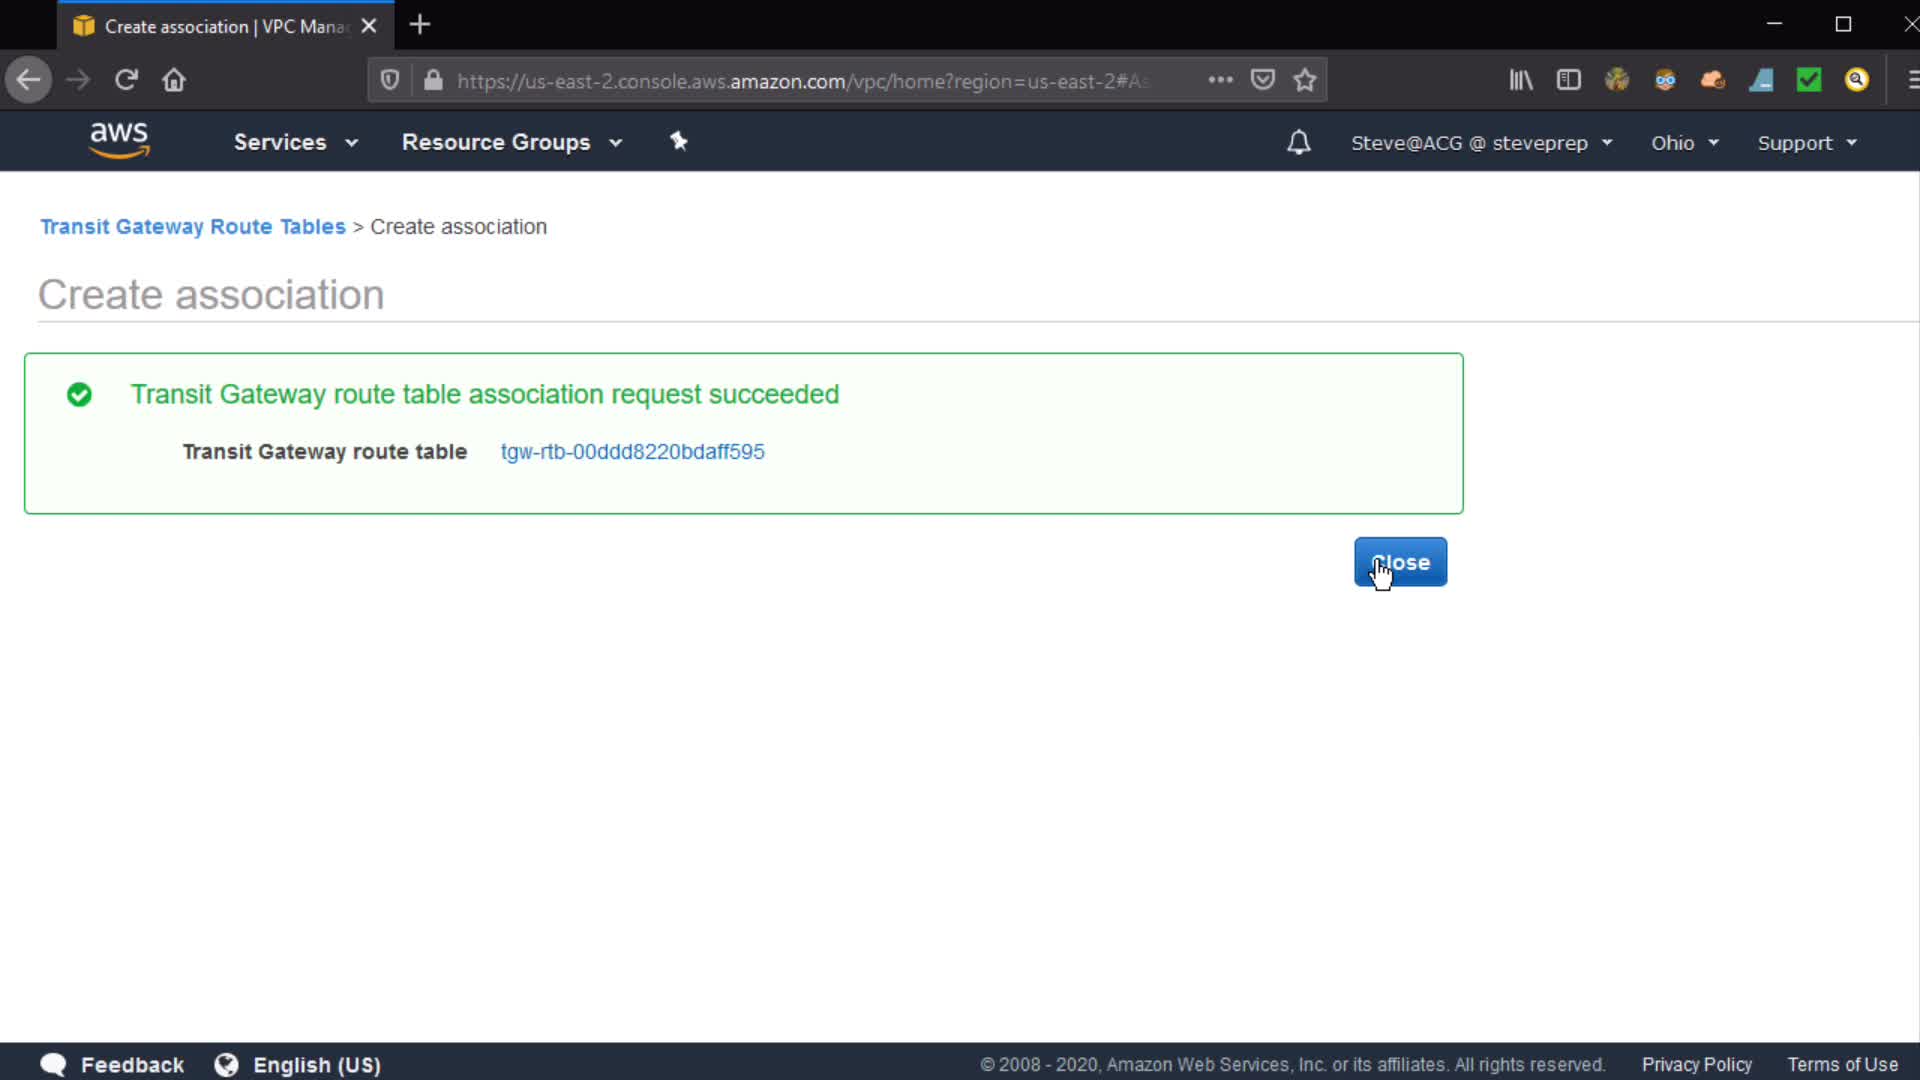The image size is (1920, 1080).
Task: Open Firefox library icon
Action: [x=1521, y=80]
